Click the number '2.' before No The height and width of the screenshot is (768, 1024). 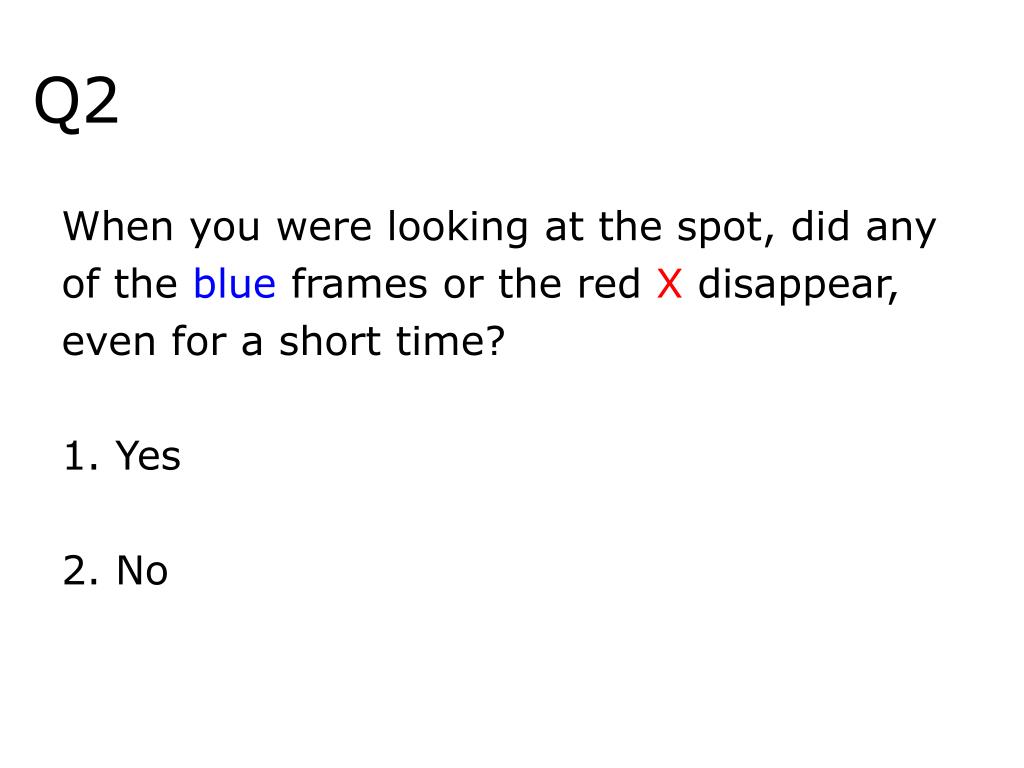81,570
